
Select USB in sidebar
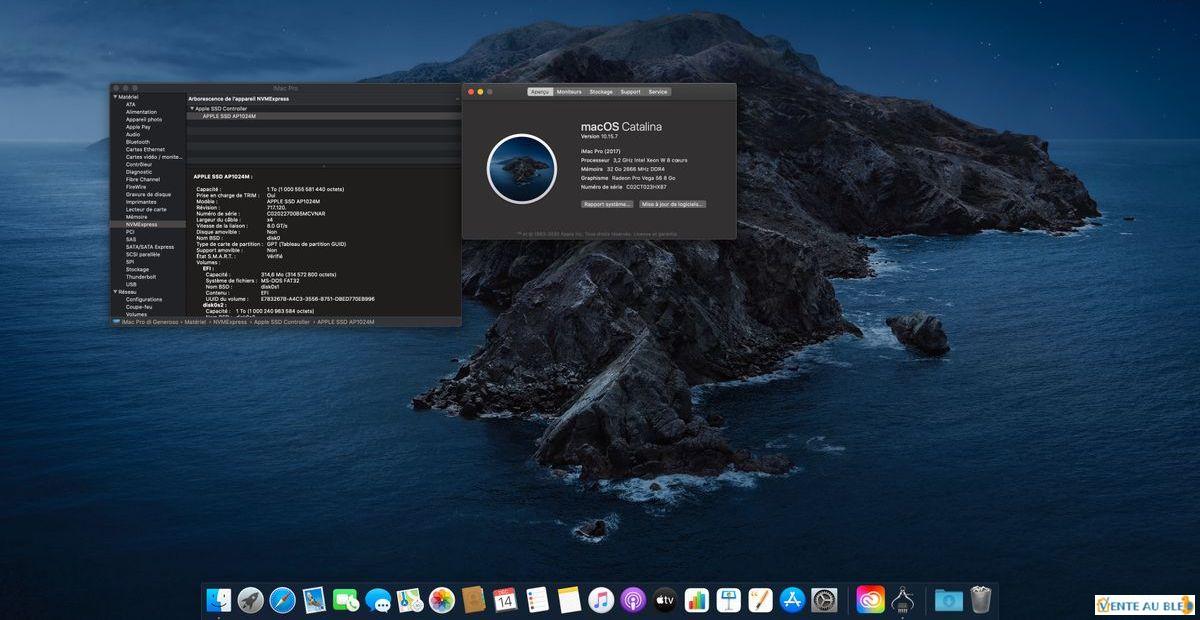[131, 284]
